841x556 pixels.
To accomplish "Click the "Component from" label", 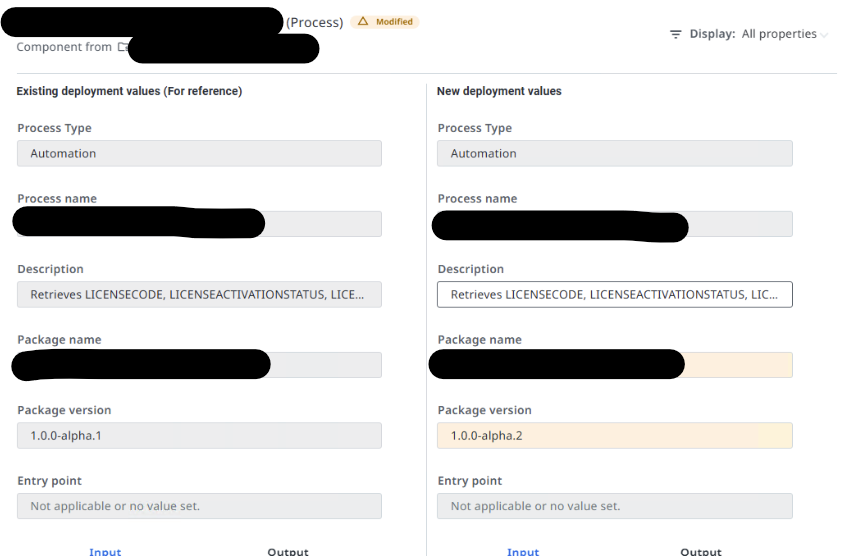I will click(64, 47).
